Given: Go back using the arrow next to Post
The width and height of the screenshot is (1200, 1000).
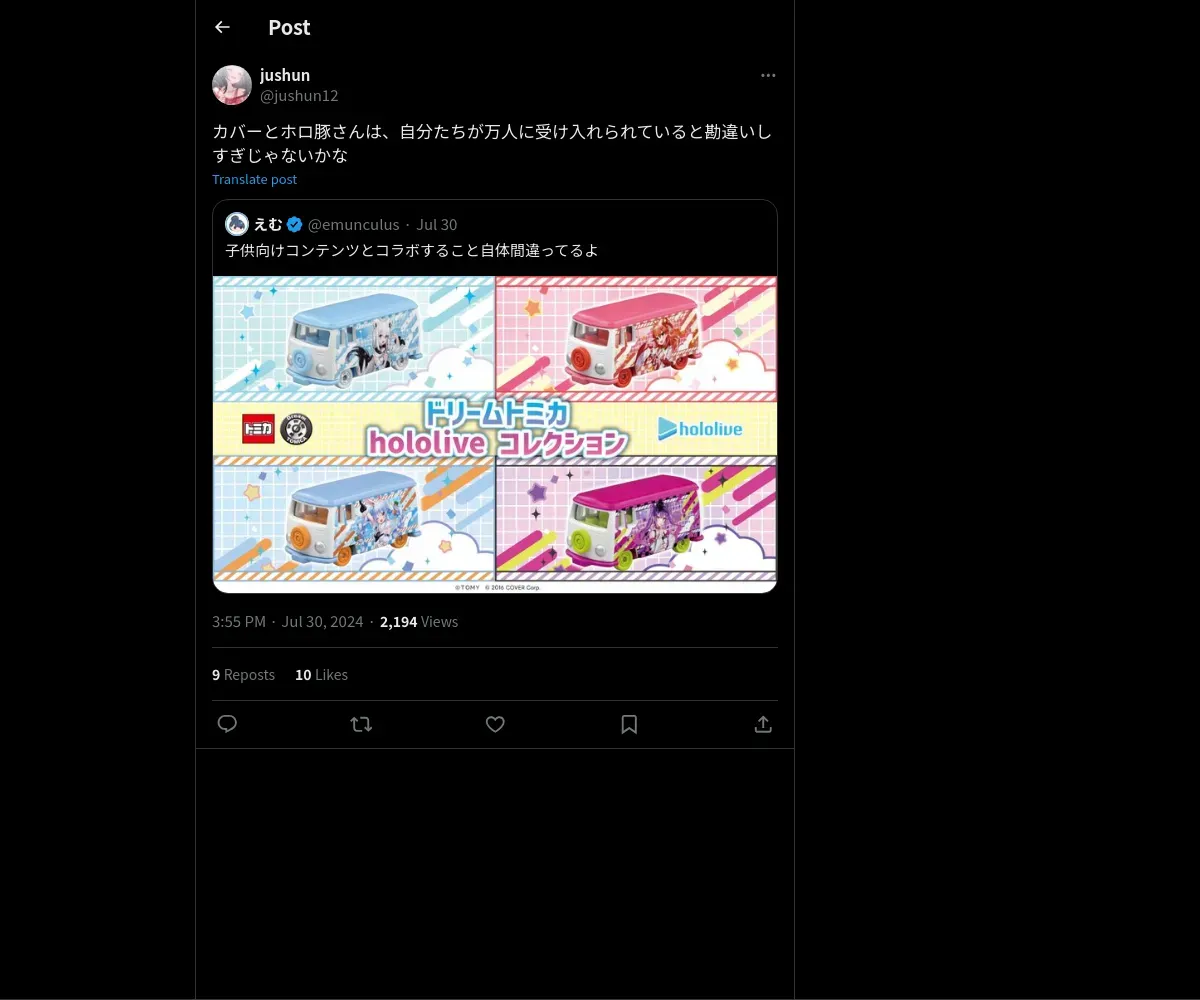Looking at the screenshot, I should tap(222, 27).
